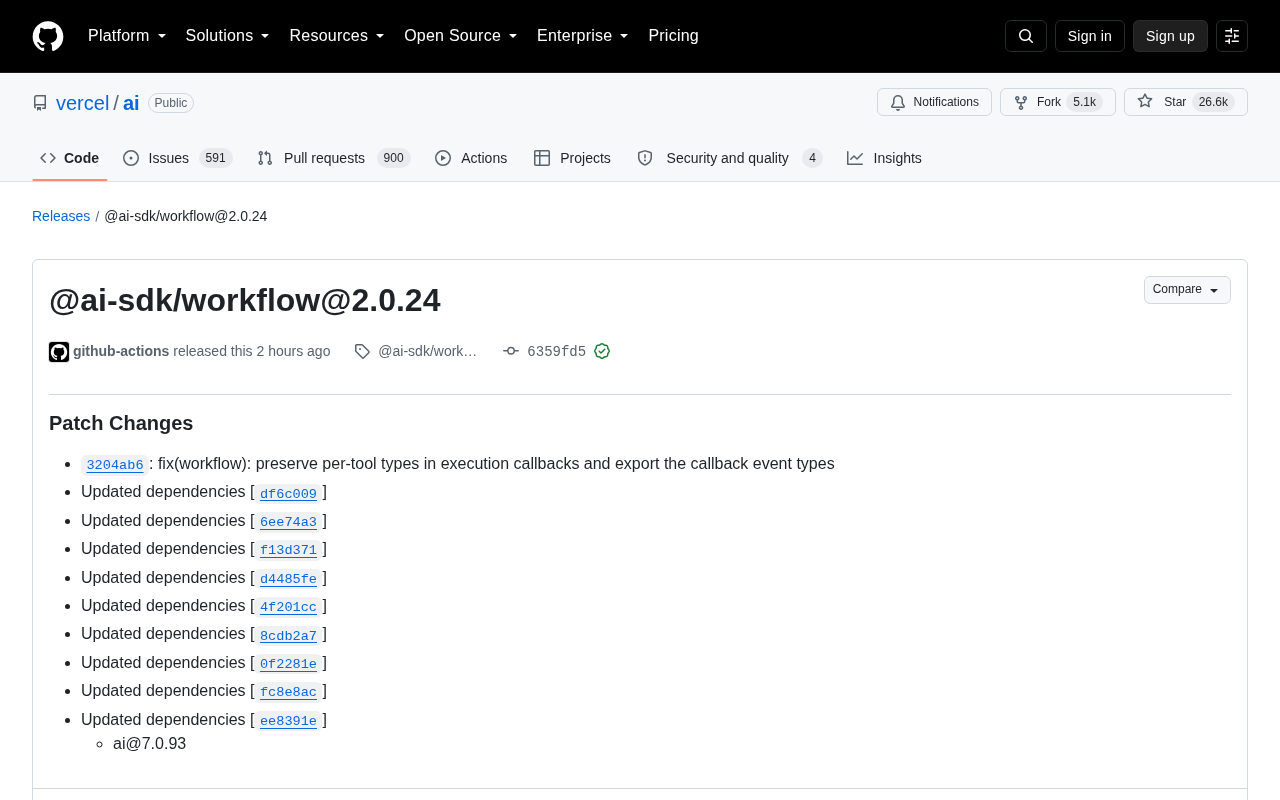Switch to Security and quality tab
This screenshot has height=800, width=1280.
(729, 158)
